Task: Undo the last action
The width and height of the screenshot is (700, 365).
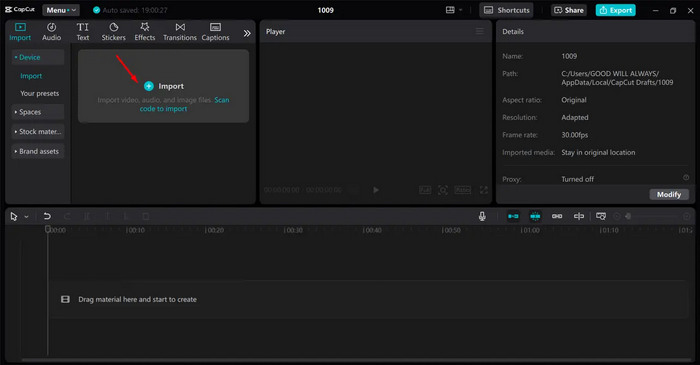Action: 47,216
